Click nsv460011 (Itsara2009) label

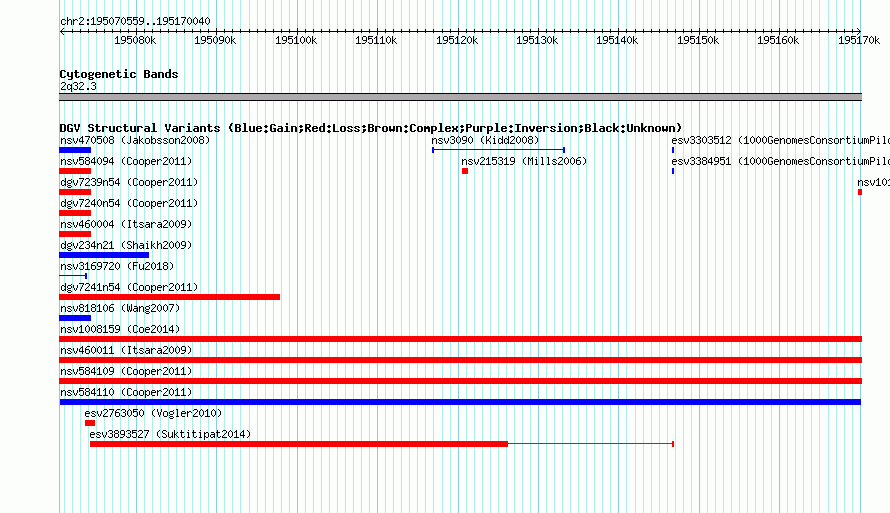[126, 350]
